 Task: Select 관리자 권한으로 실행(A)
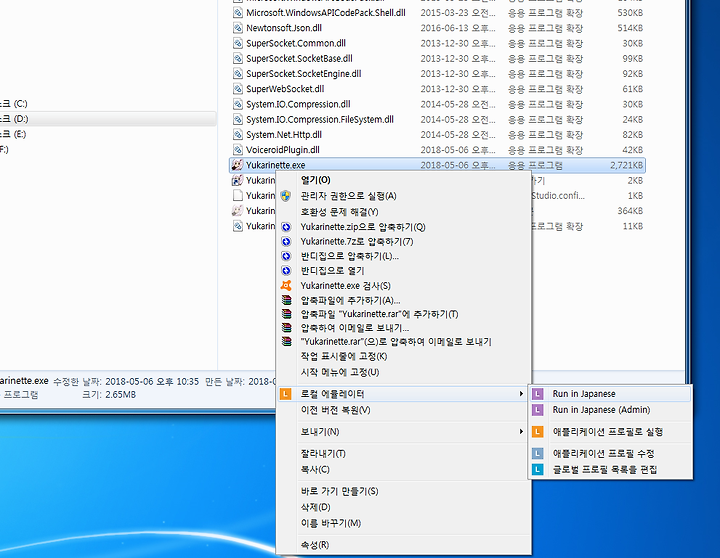pyautogui.click(x=404, y=196)
